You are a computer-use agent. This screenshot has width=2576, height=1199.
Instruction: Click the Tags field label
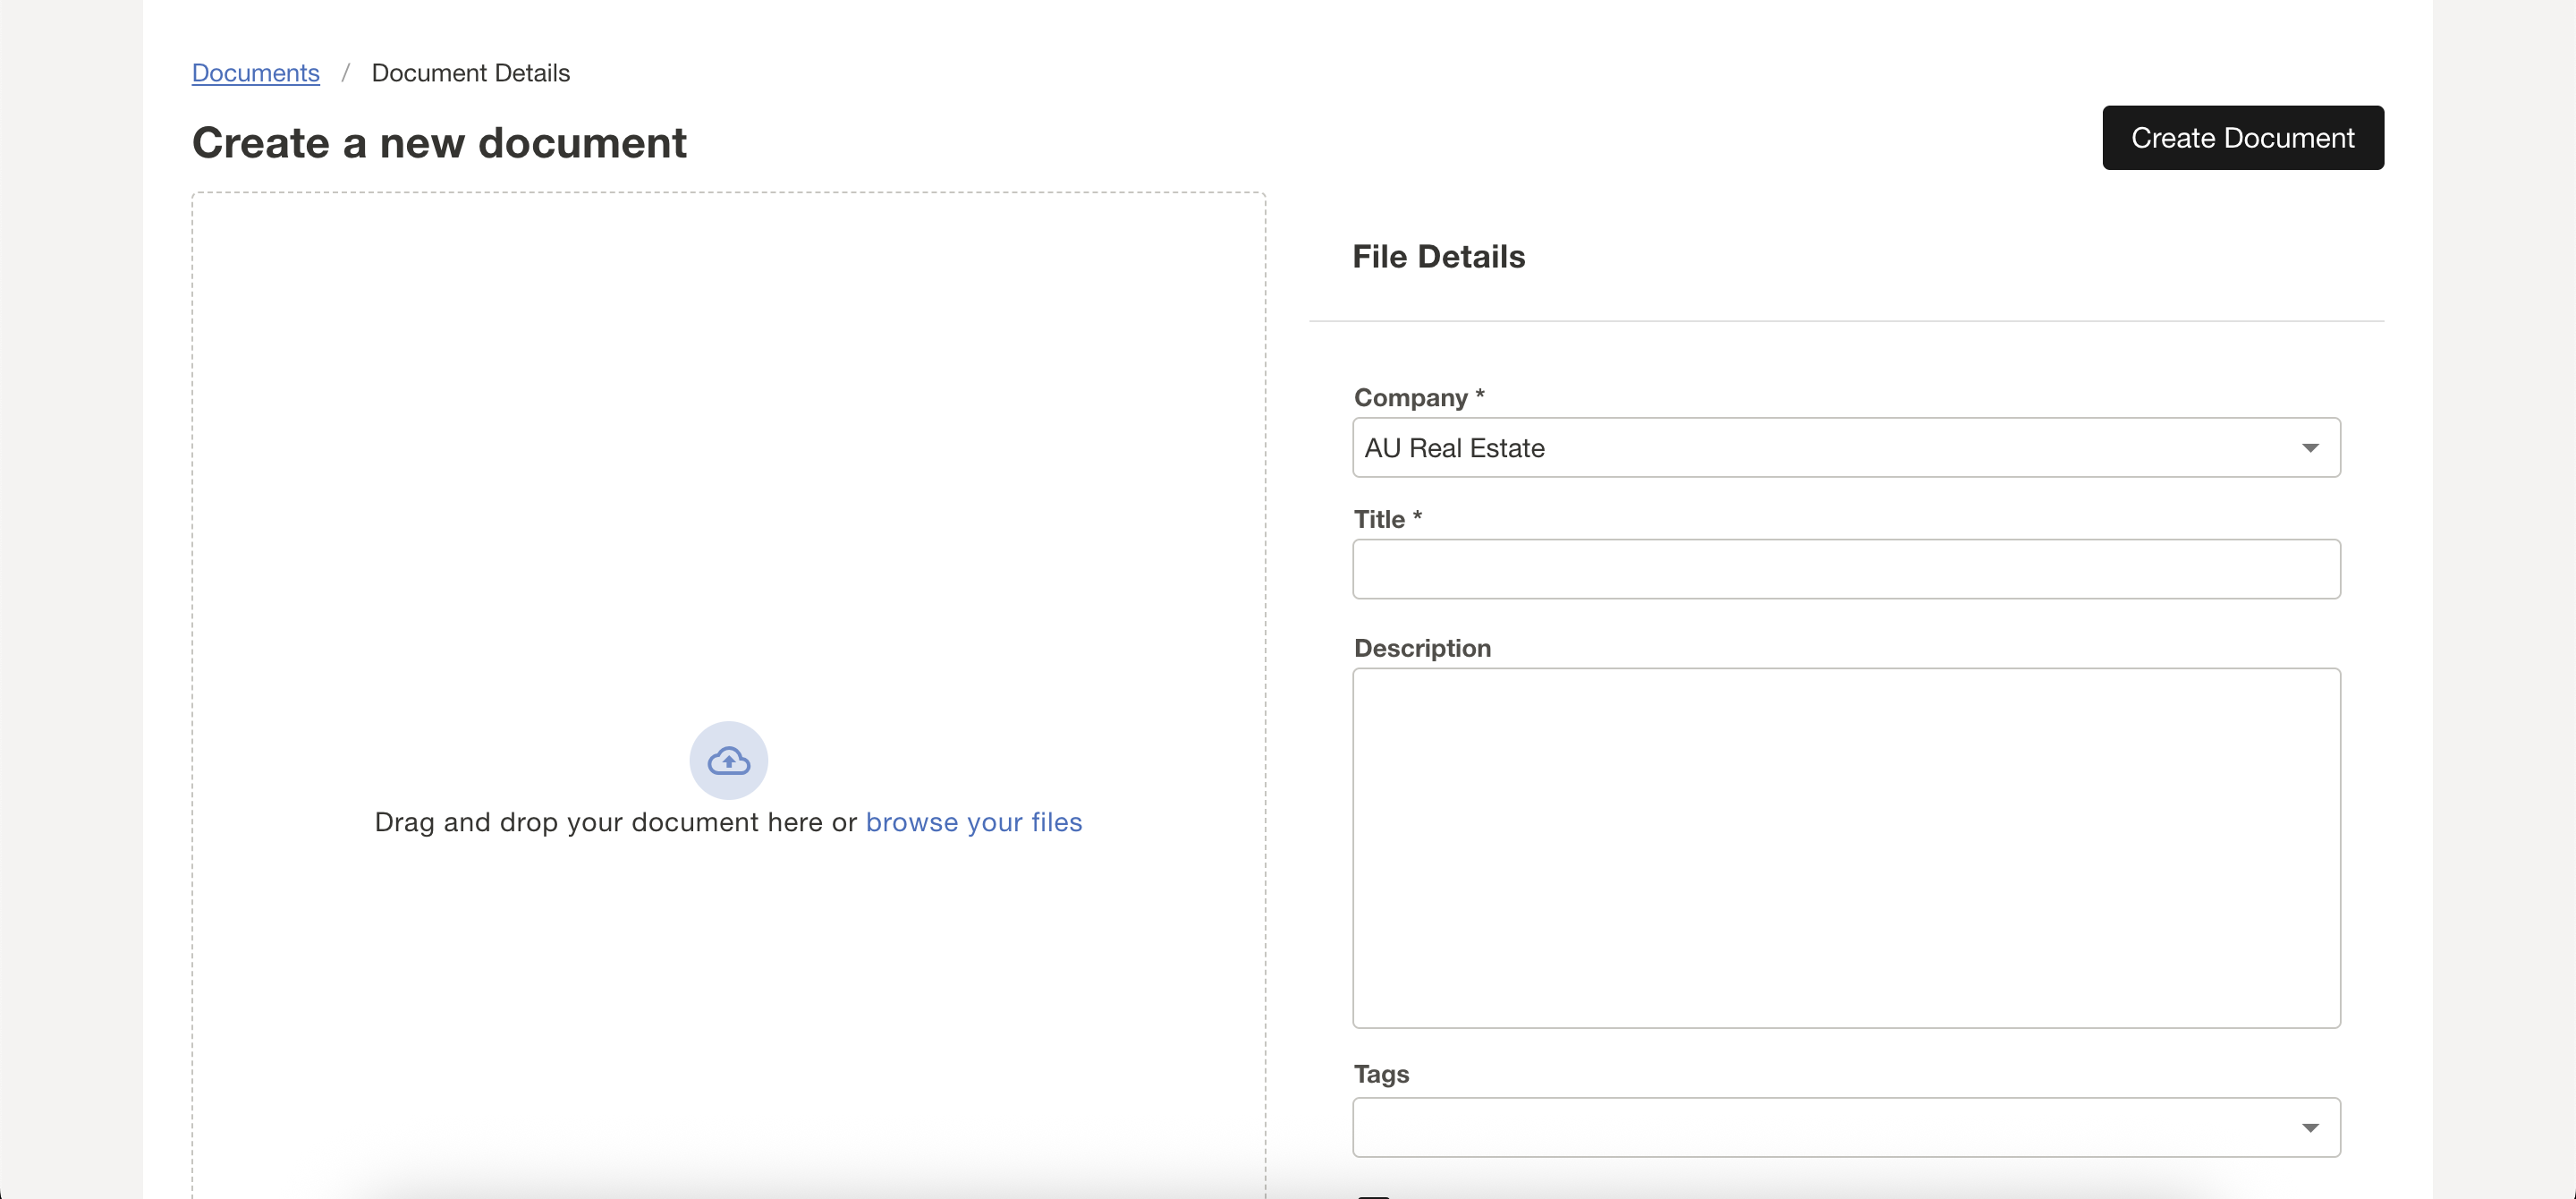[x=1381, y=1074]
